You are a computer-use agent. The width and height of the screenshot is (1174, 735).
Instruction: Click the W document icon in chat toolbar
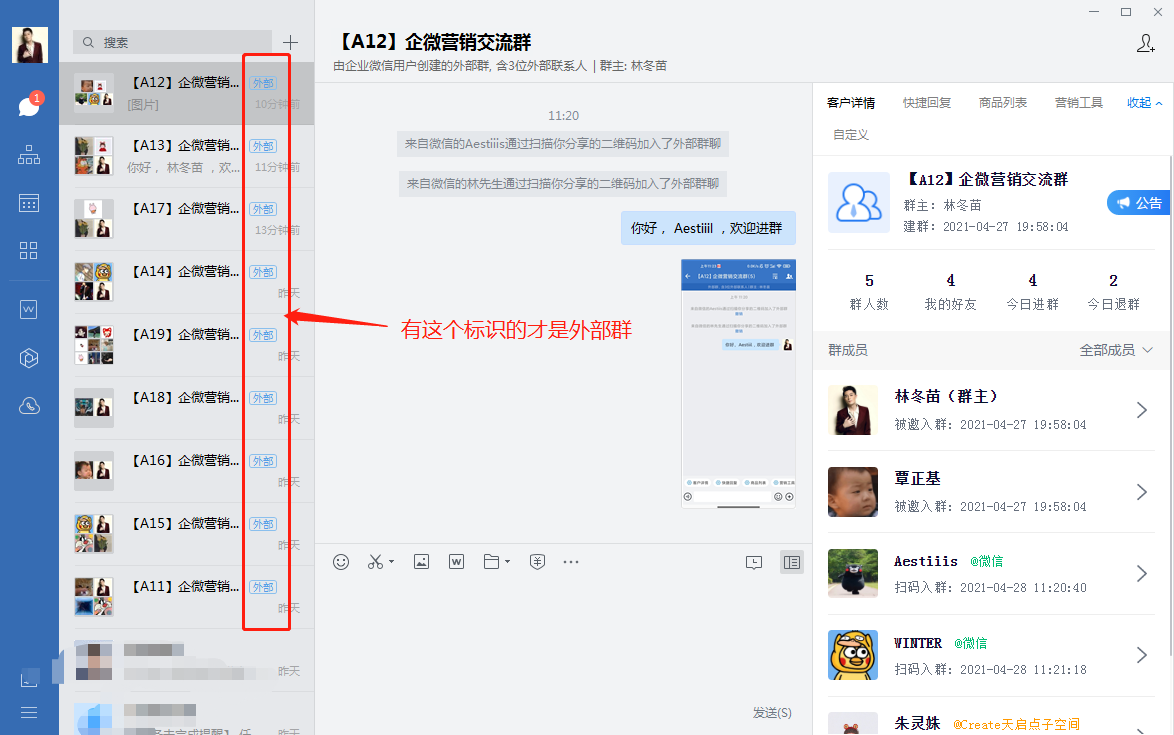(456, 562)
